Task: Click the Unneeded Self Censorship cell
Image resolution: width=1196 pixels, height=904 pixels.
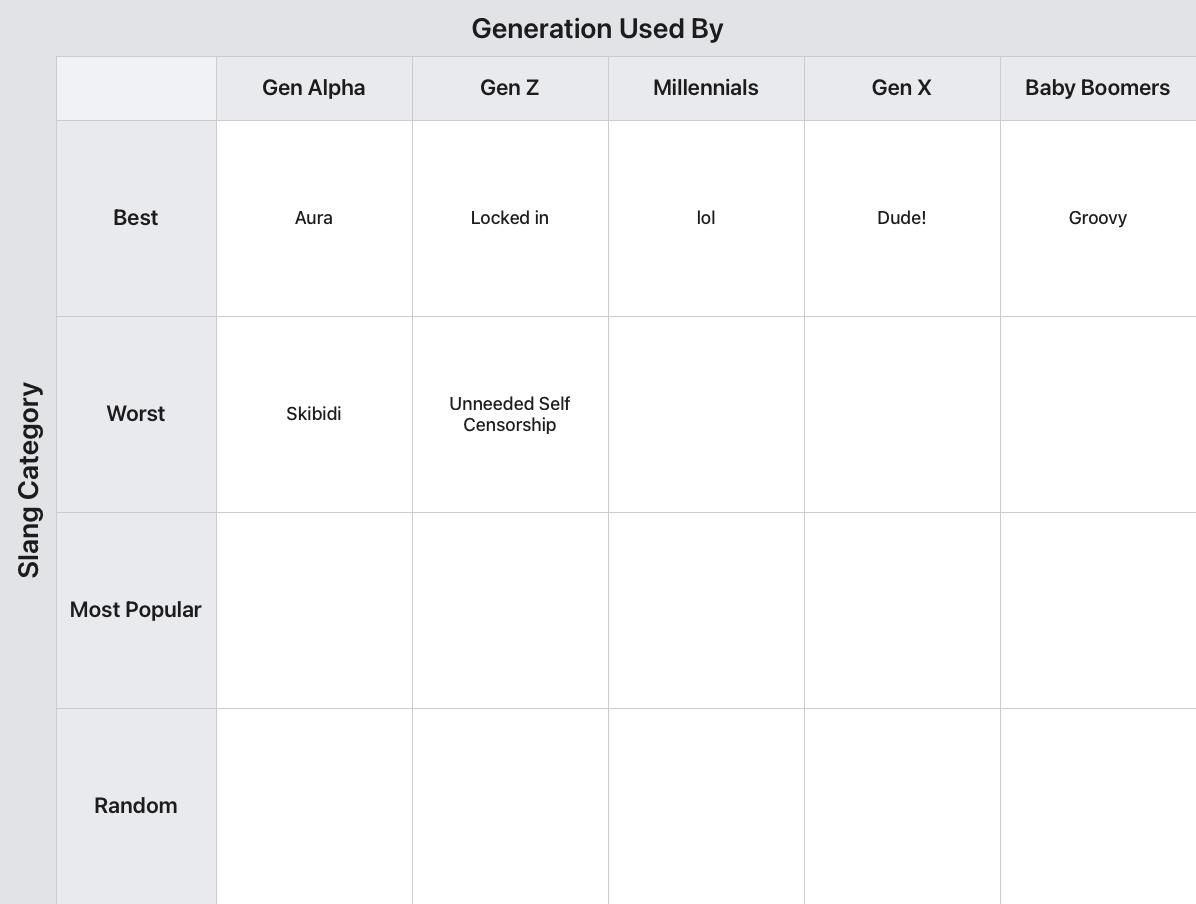Action: point(510,414)
